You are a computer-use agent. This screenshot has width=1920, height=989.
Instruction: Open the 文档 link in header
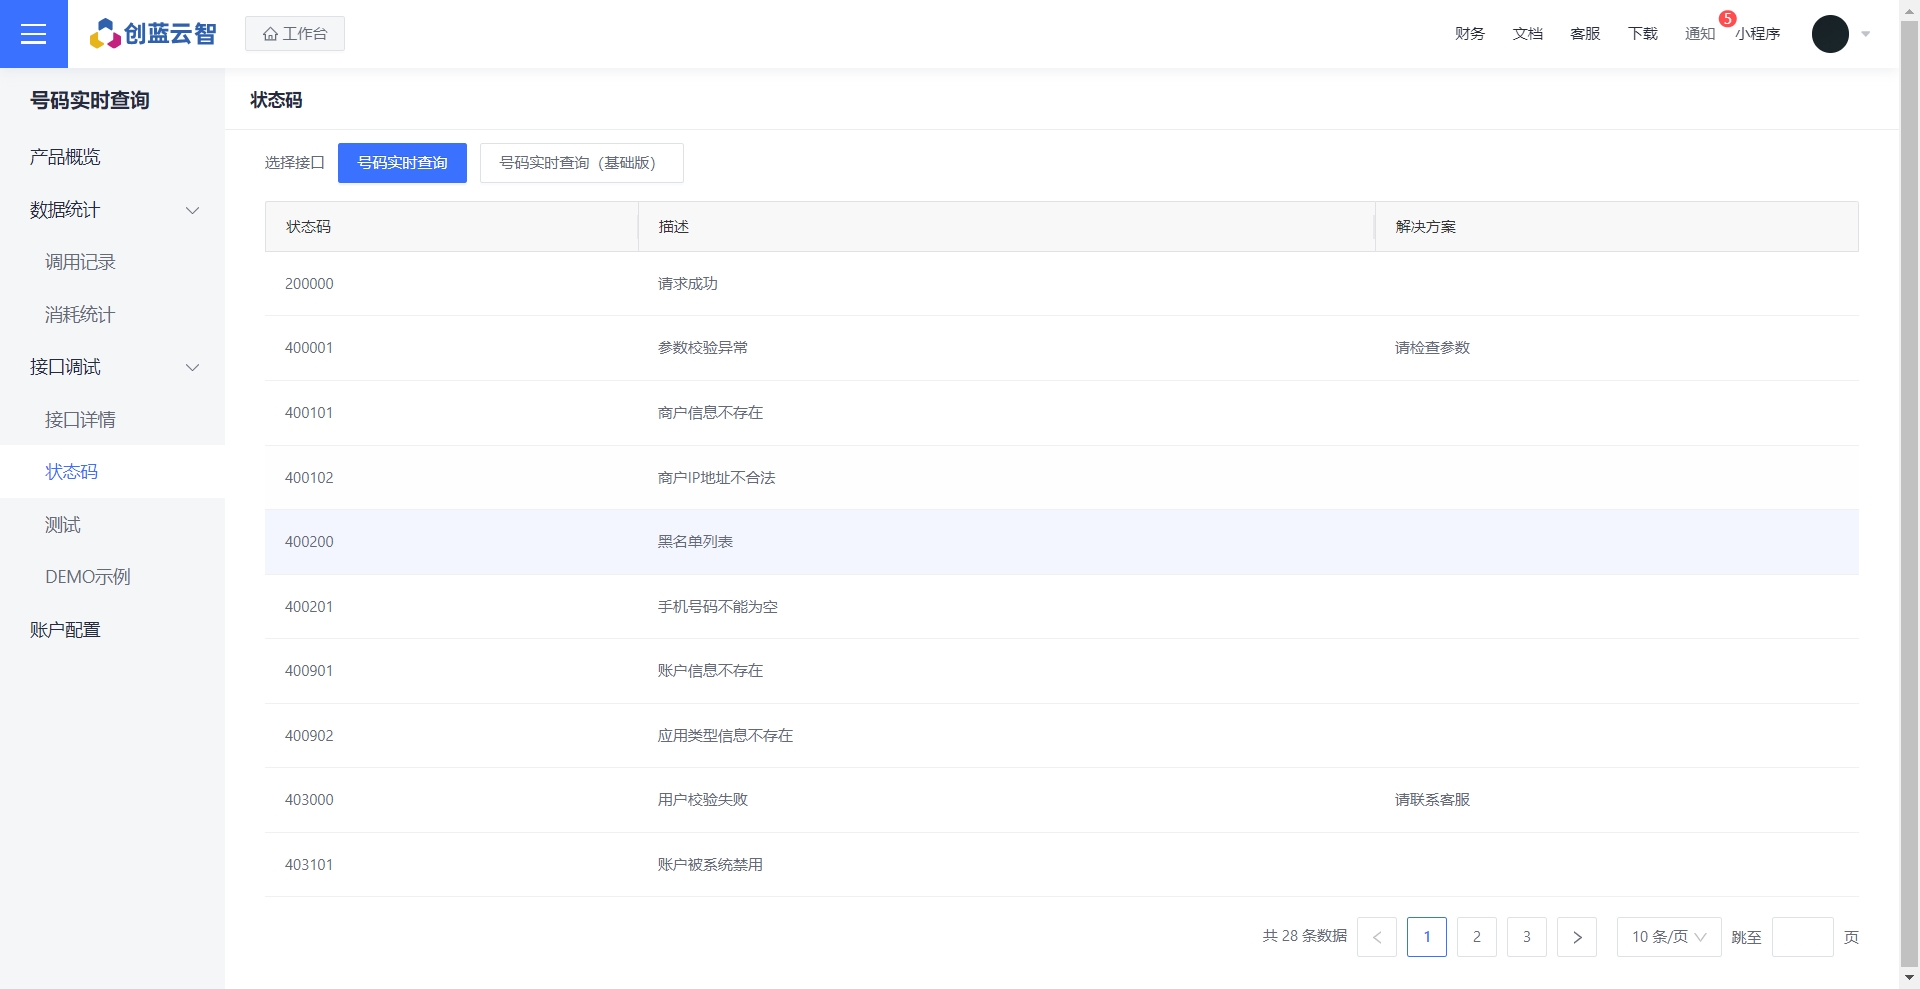pyautogui.click(x=1527, y=34)
